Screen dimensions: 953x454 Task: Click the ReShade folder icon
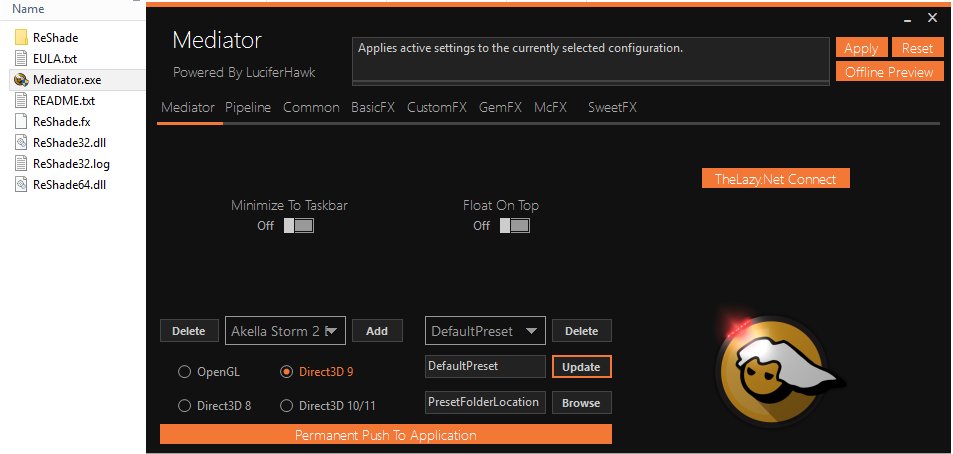21,37
